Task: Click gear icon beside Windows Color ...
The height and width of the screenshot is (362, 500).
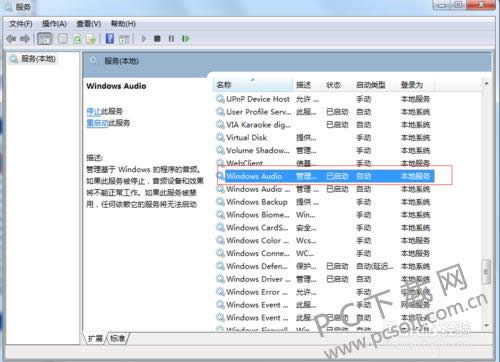Action: (x=220, y=240)
